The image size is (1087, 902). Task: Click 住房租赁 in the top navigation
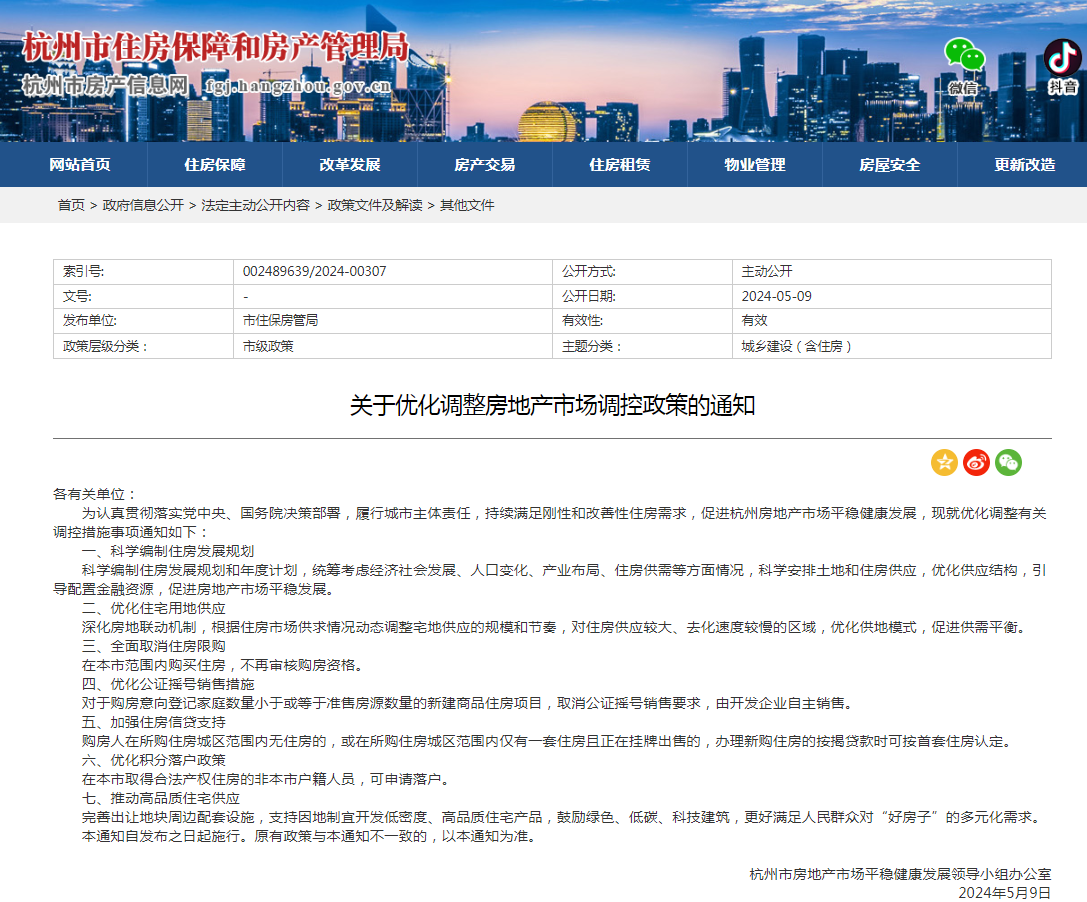pos(620,165)
